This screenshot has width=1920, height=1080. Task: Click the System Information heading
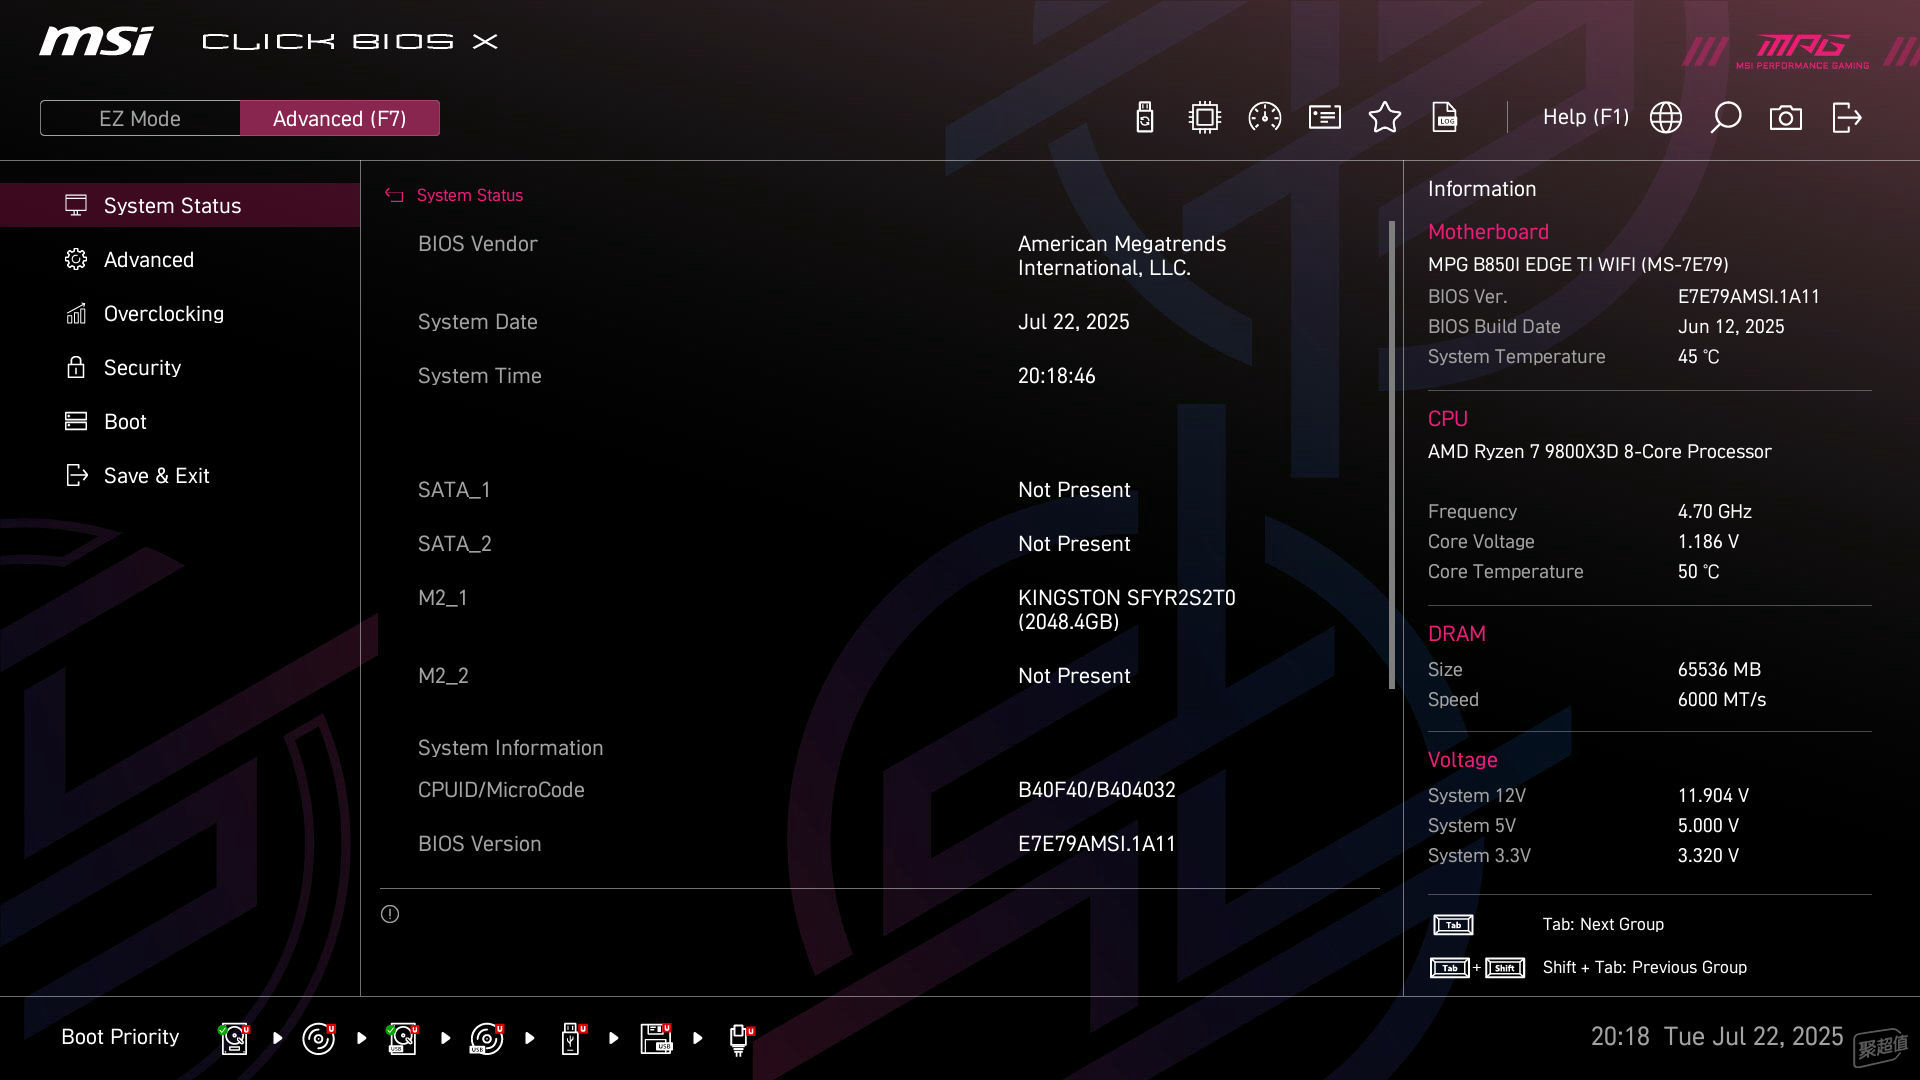click(x=510, y=748)
